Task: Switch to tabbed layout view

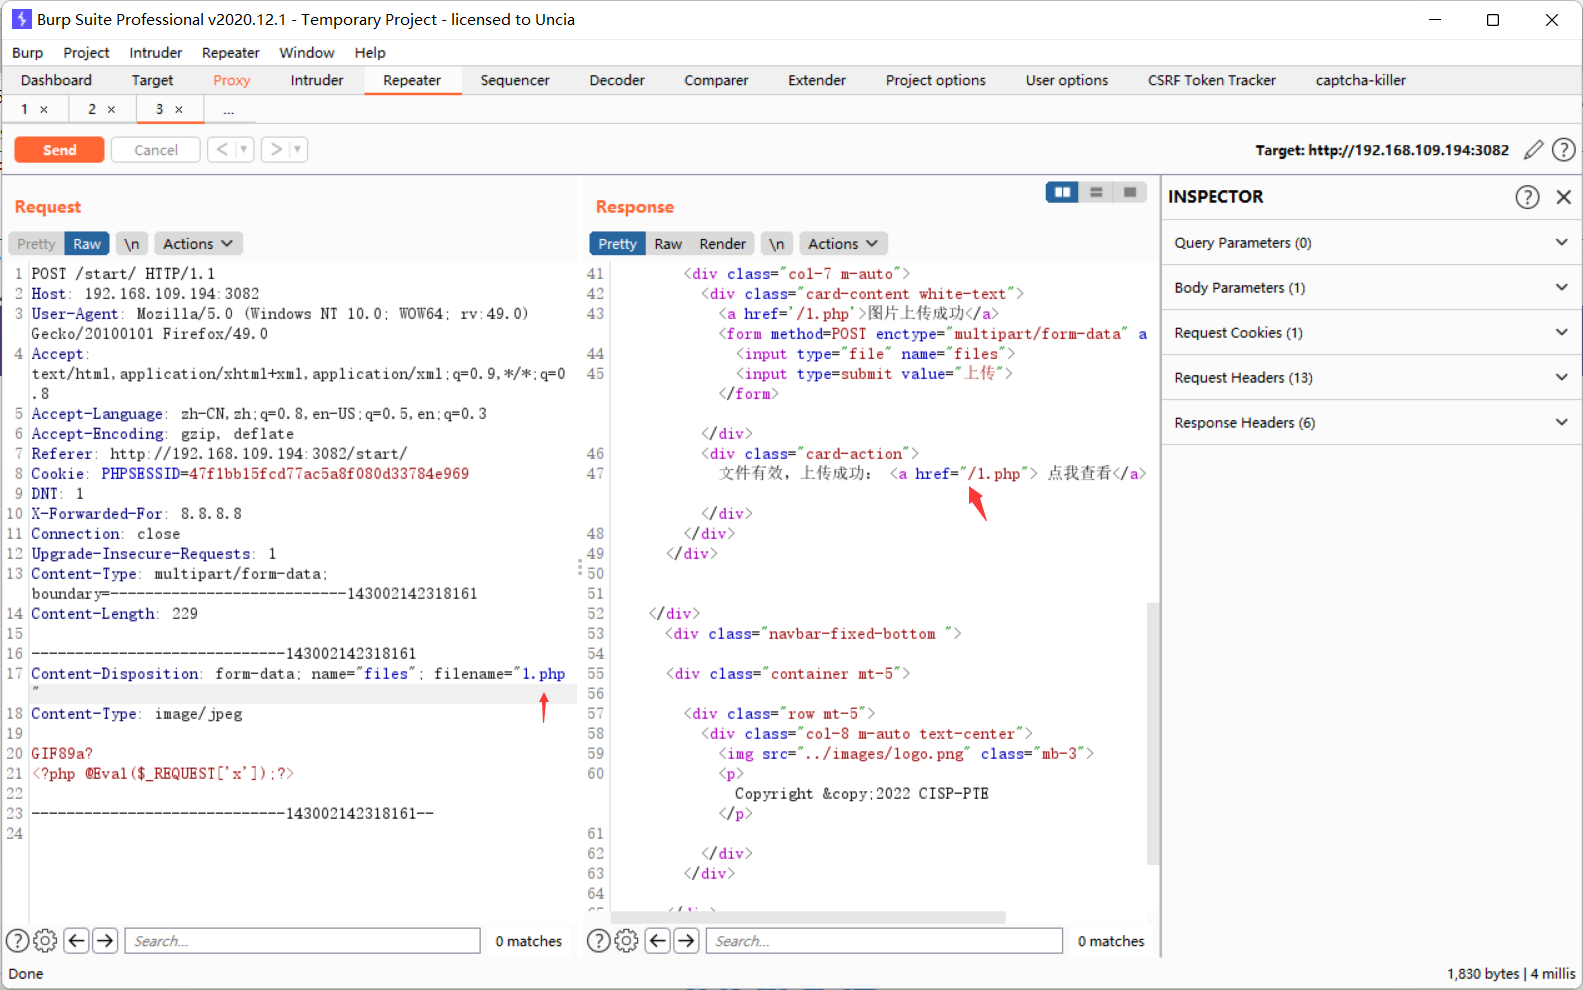Action: click(1130, 192)
